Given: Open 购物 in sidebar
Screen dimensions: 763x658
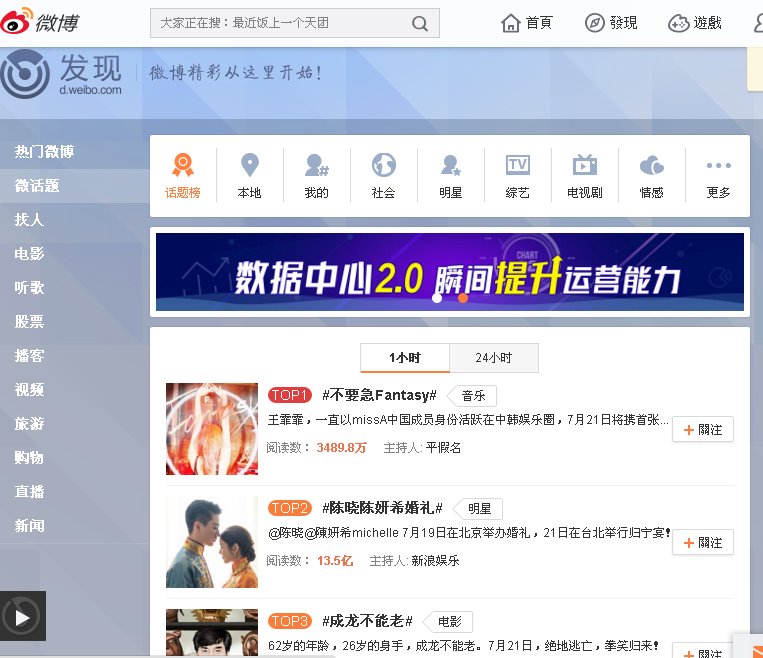Looking at the screenshot, I should click(x=29, y=458).
